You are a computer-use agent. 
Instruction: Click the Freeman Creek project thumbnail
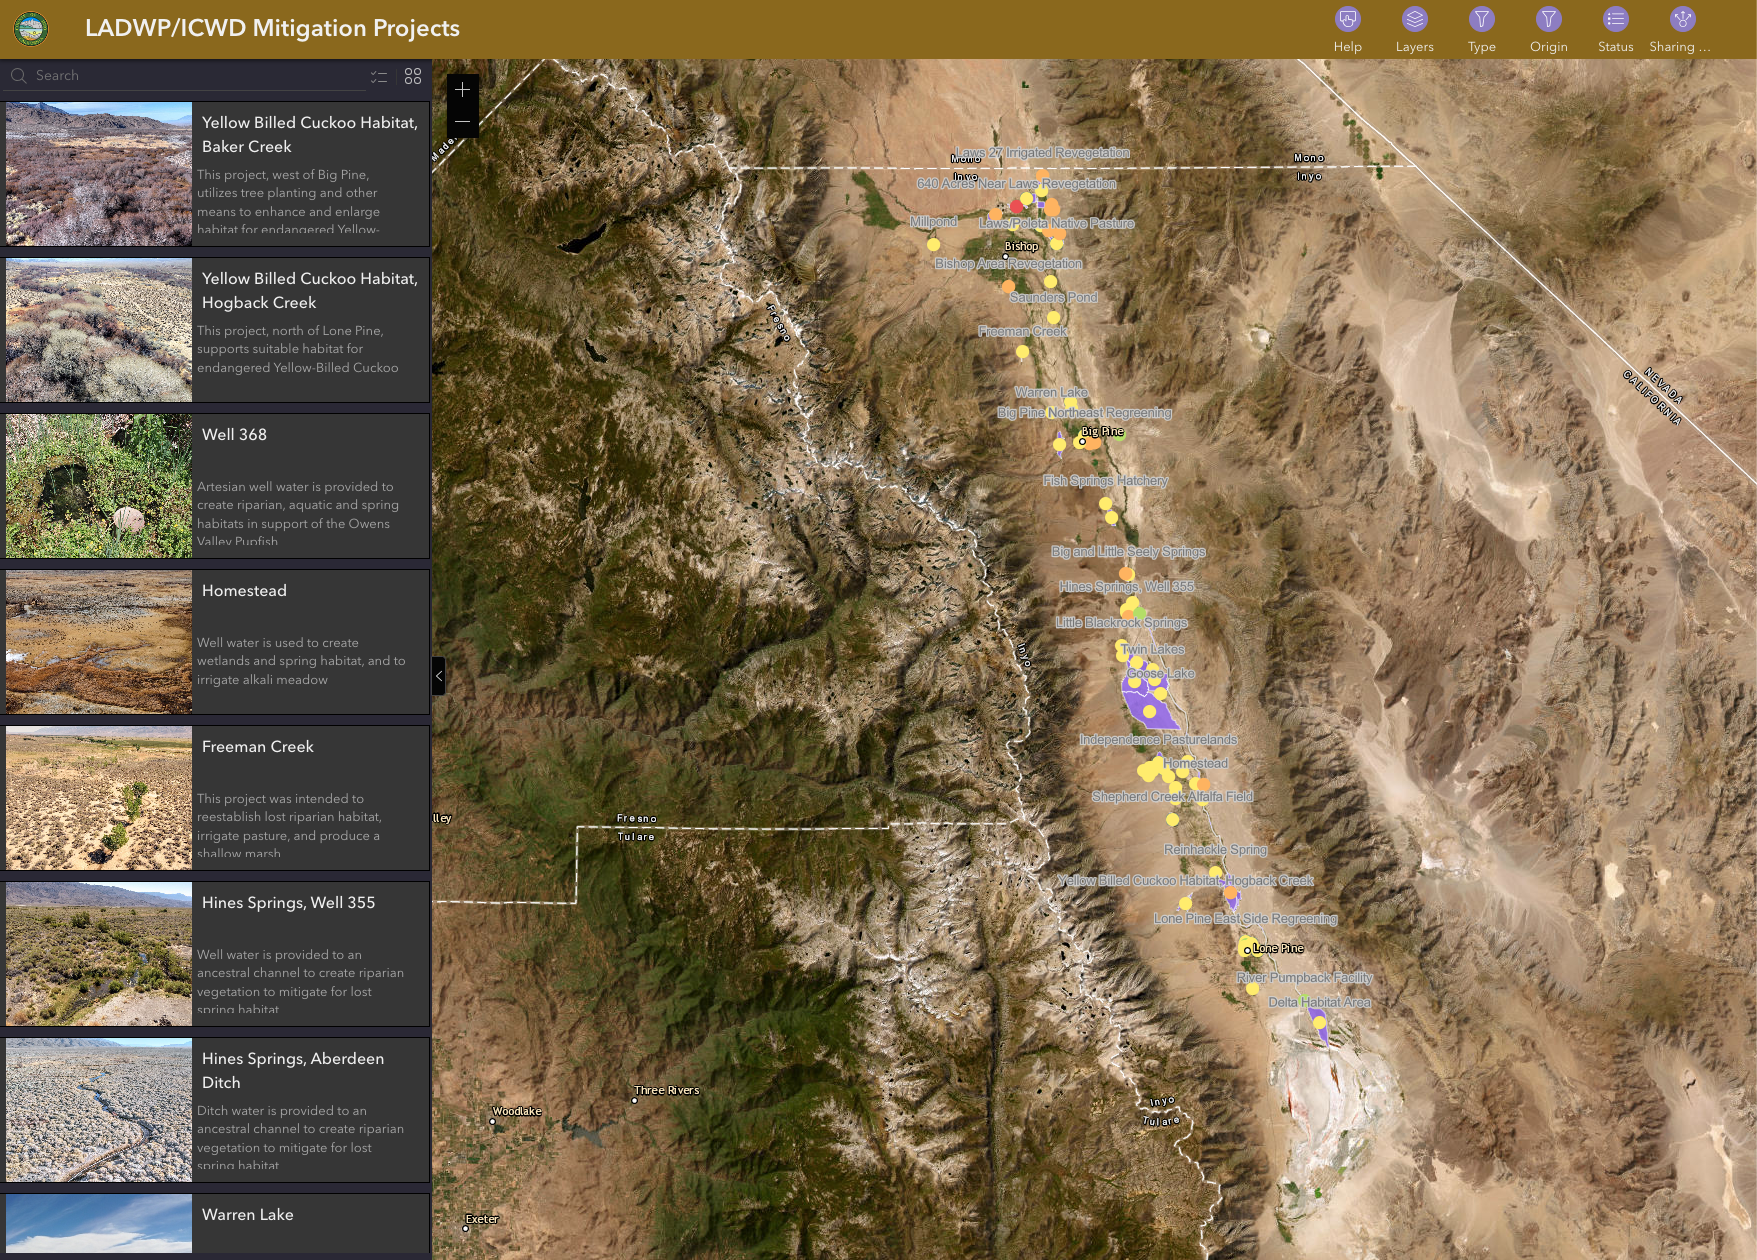point(99,798)
